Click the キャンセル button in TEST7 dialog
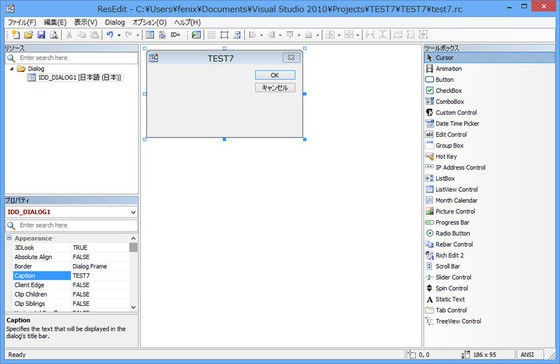Image resolution: width=560 pixels, height=364 pixels. pyautogui.click(x=275, y=88)
